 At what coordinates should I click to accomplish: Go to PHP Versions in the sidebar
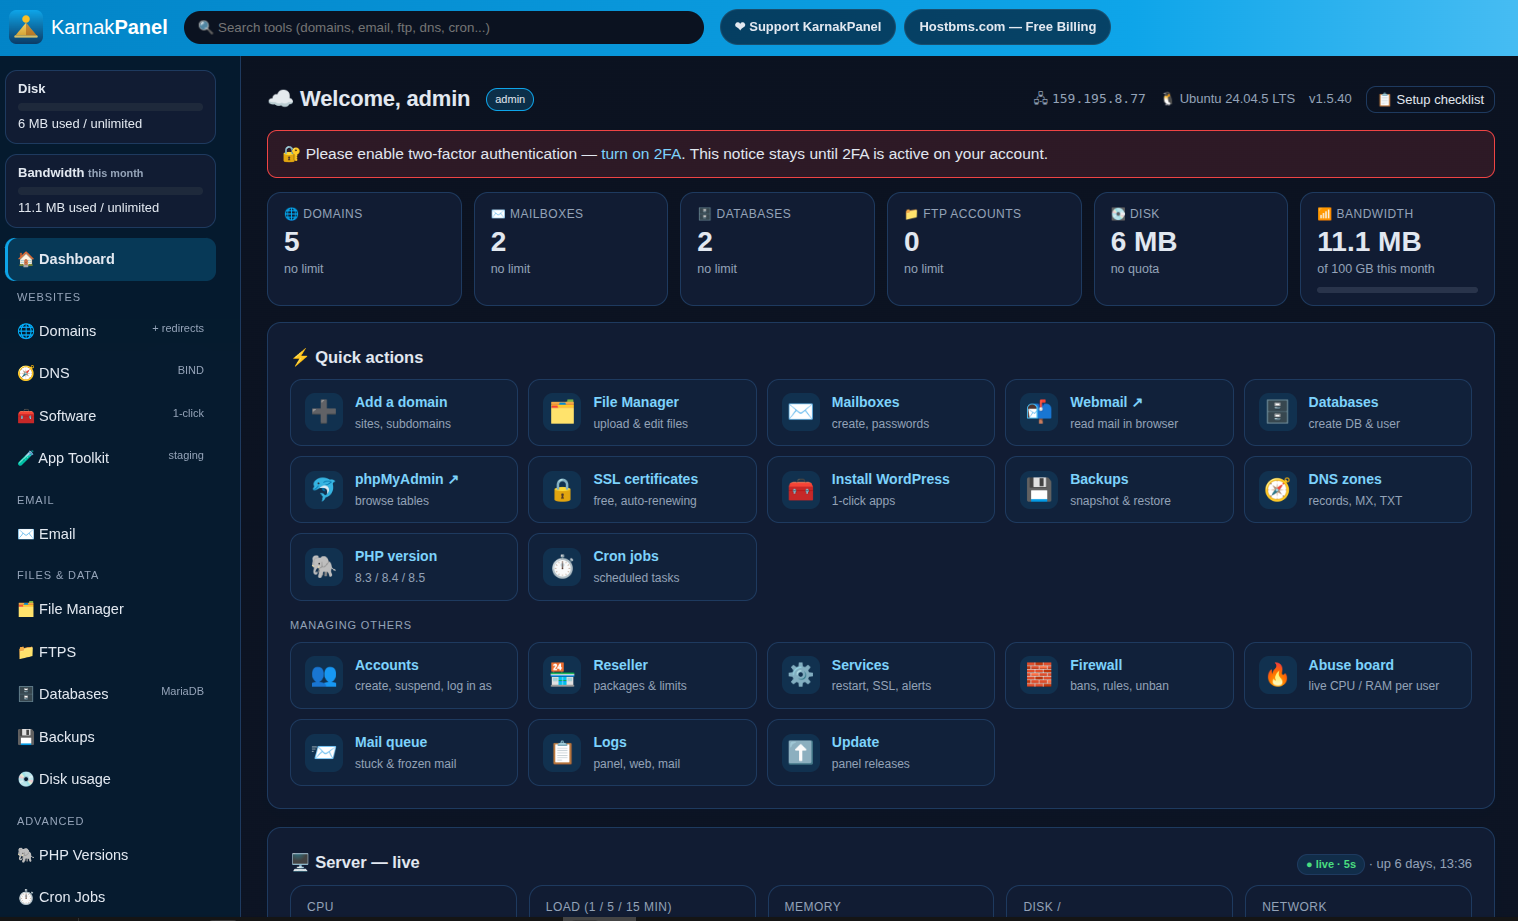(x=111, y=855)
